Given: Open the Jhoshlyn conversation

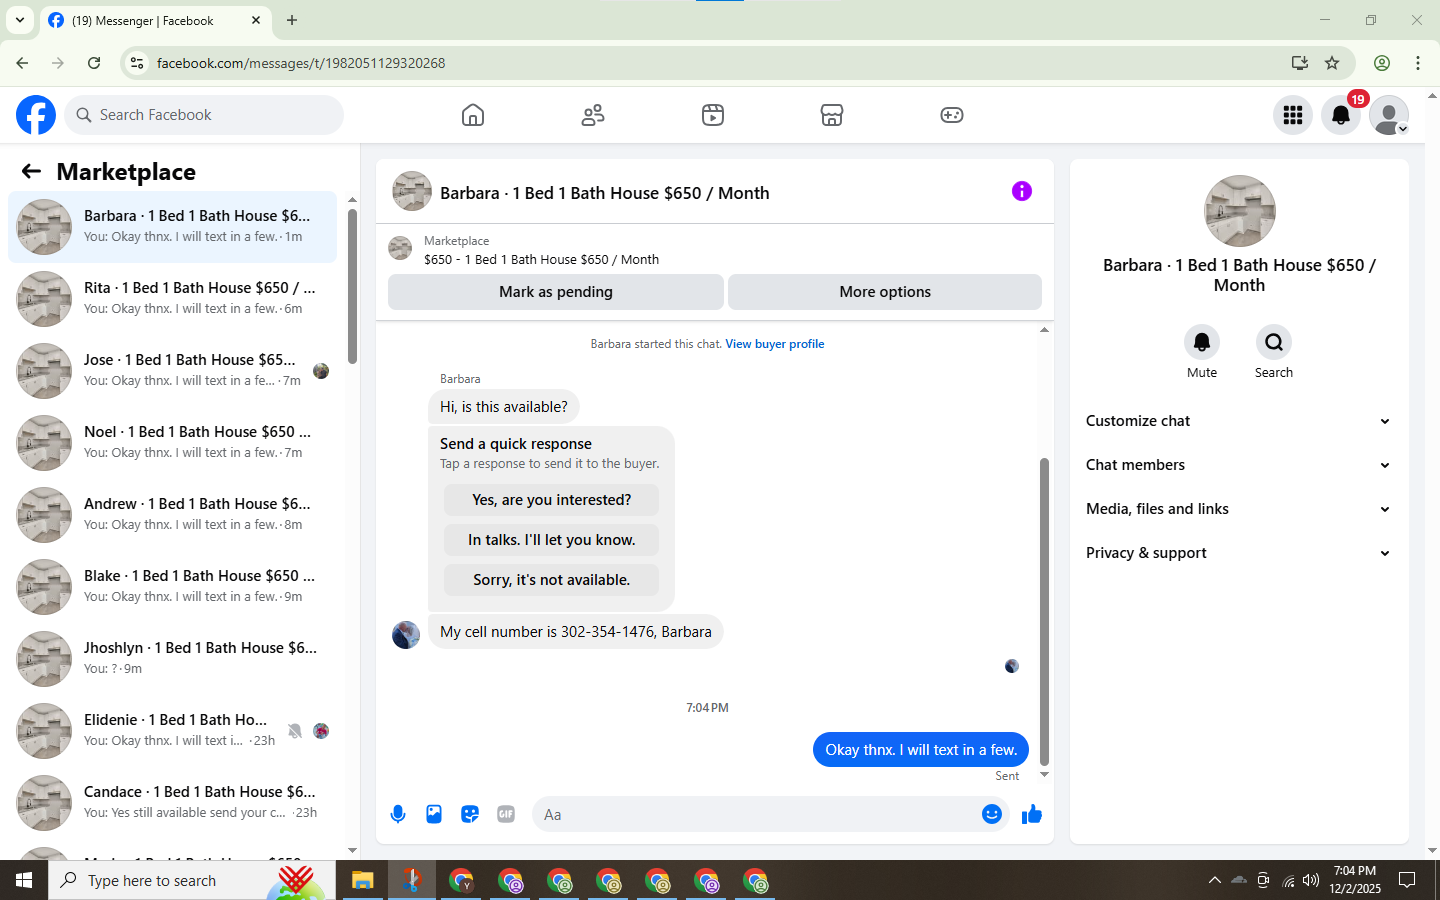Looking at the screenshot, I should coord(172,659).
